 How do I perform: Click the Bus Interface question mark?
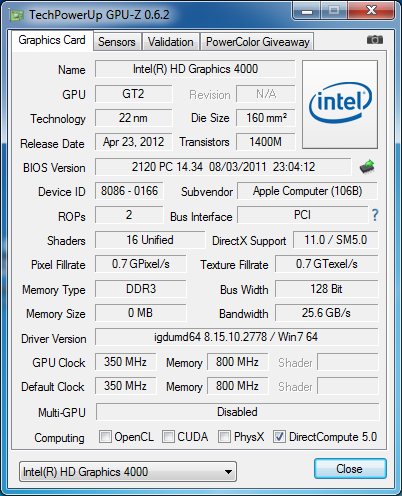pos(375,215)
